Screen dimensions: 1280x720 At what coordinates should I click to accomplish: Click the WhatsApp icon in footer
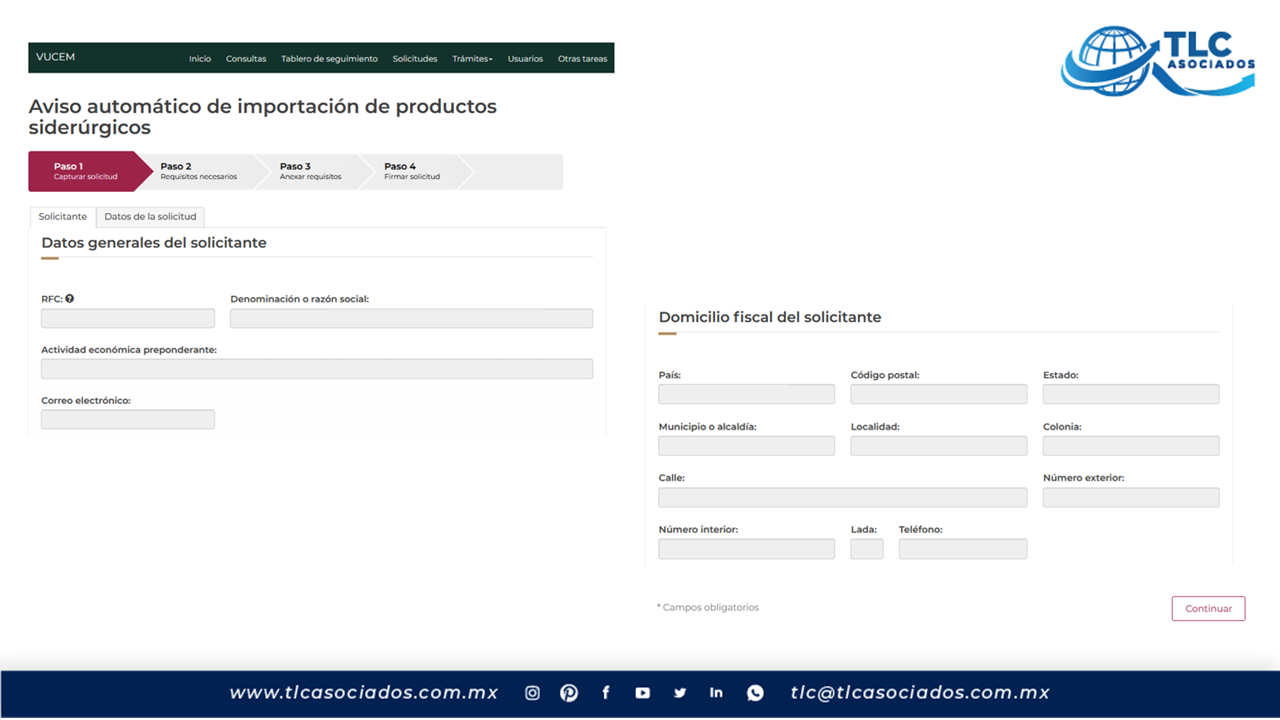click(x=755, y=693)
